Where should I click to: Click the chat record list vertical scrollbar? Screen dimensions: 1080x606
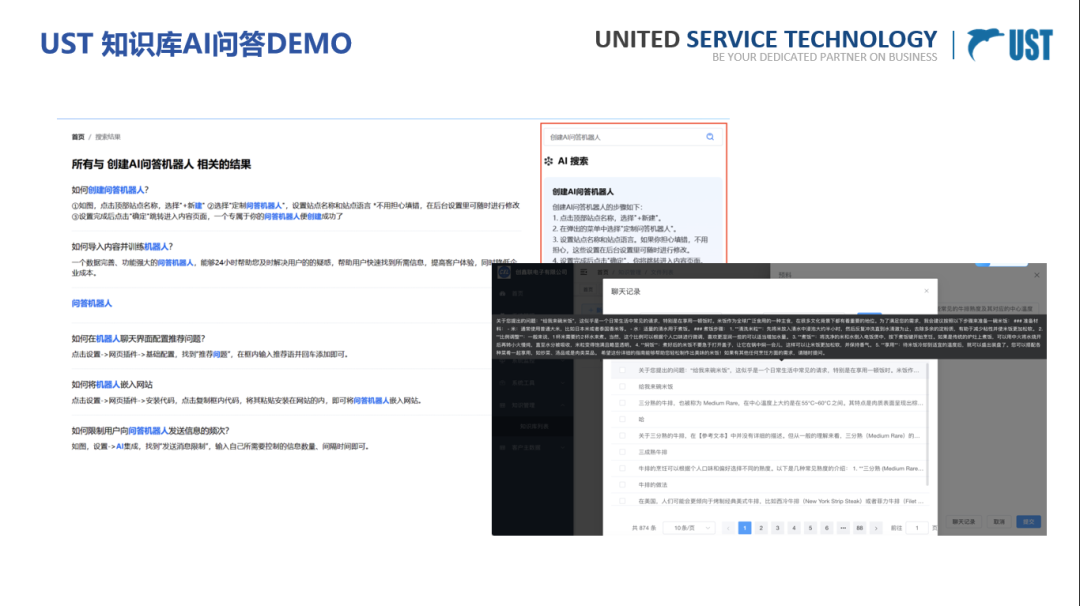tap(927, 424)
